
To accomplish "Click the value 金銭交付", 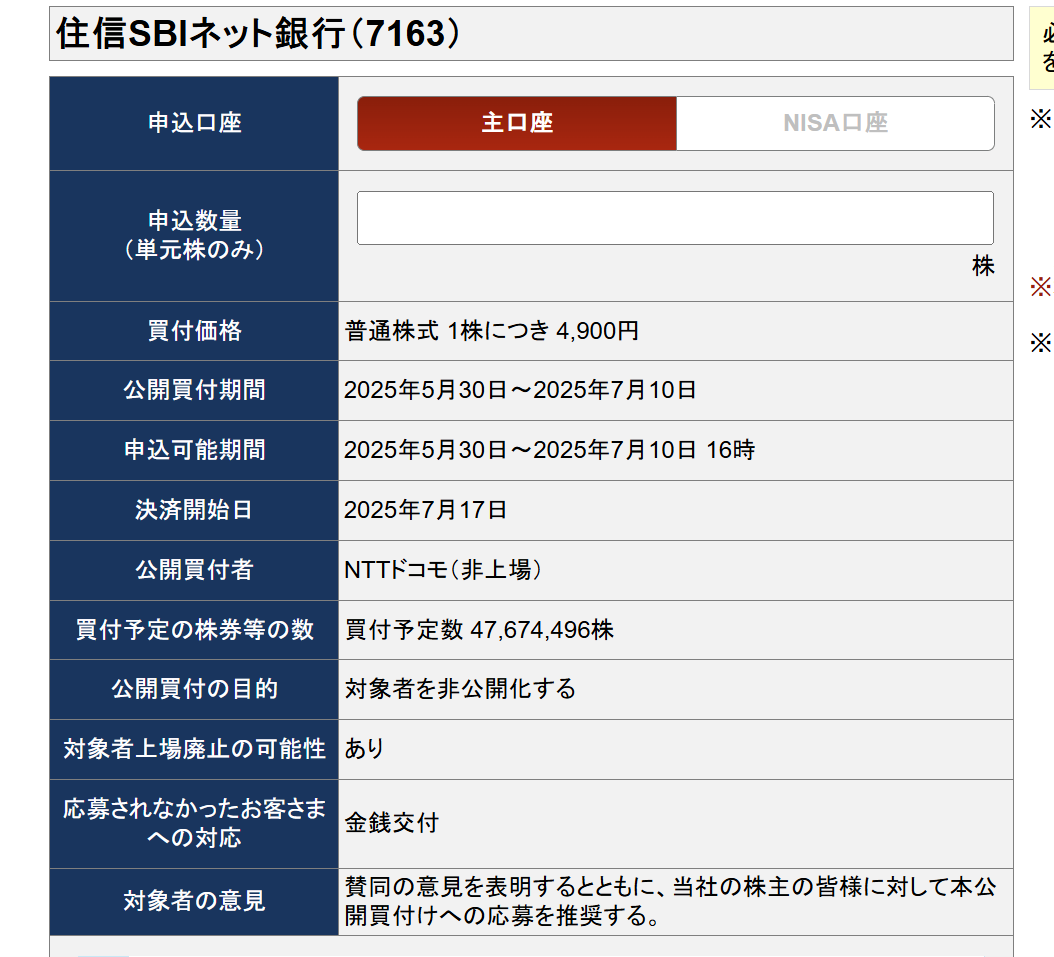I will 392,823.
